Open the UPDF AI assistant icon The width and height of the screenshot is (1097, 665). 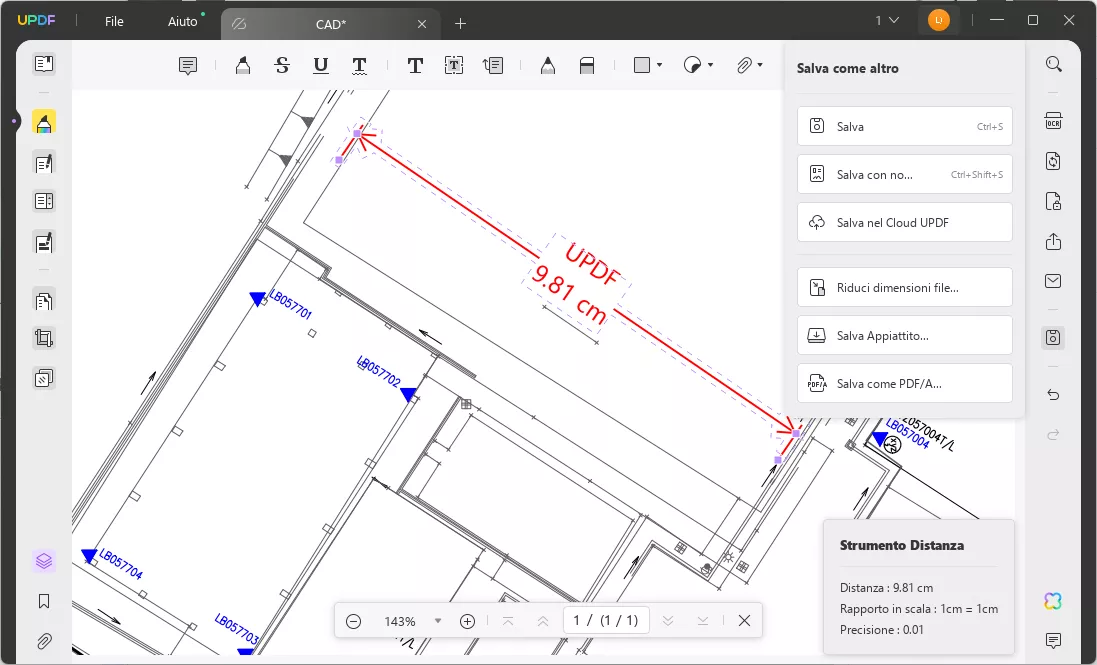point(1054,601)
